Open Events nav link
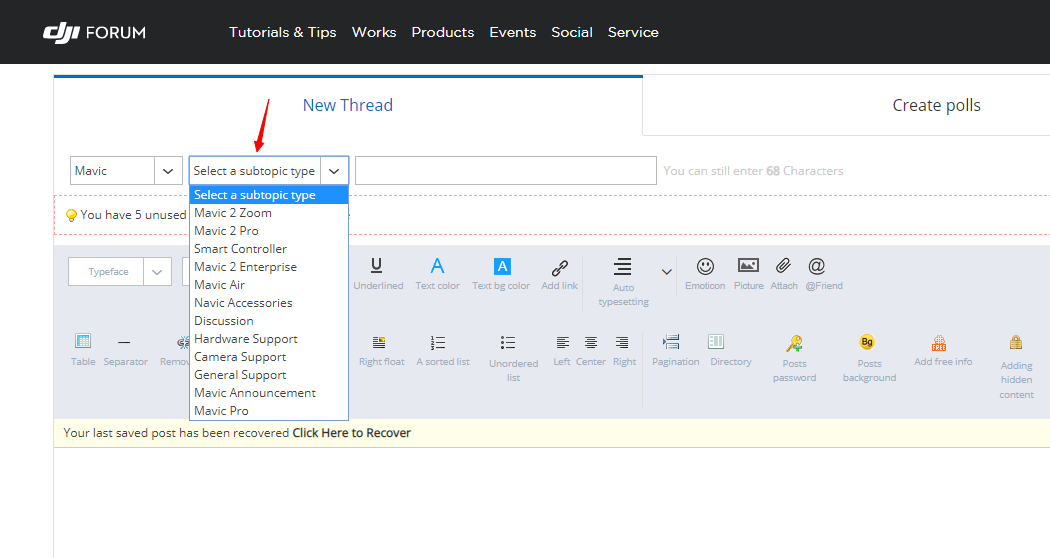The height and width of the screenshot is (558, 1050). point(512,32)
